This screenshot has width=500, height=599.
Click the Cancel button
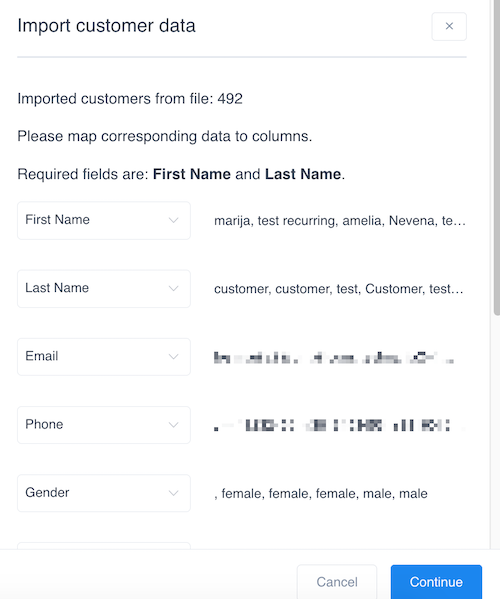click(337, 582)
